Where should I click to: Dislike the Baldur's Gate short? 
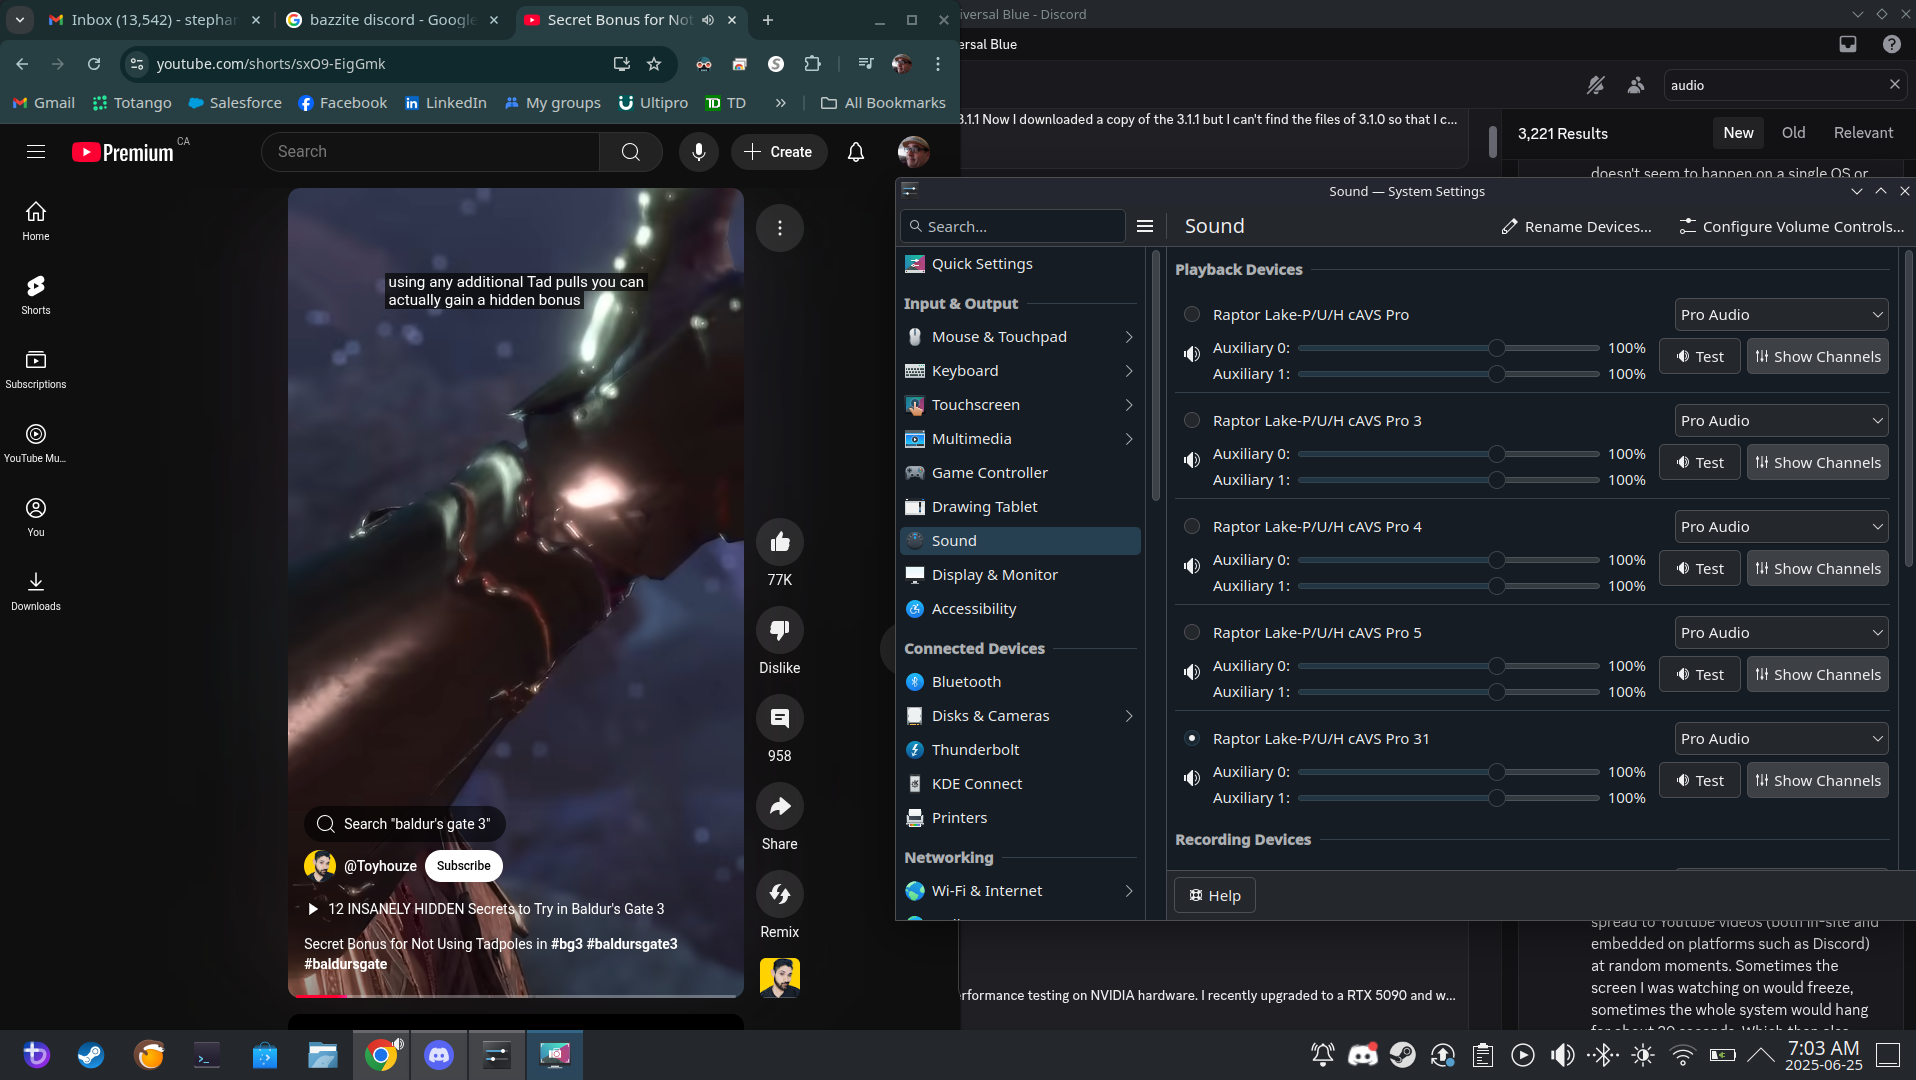[x=780, y=630]
